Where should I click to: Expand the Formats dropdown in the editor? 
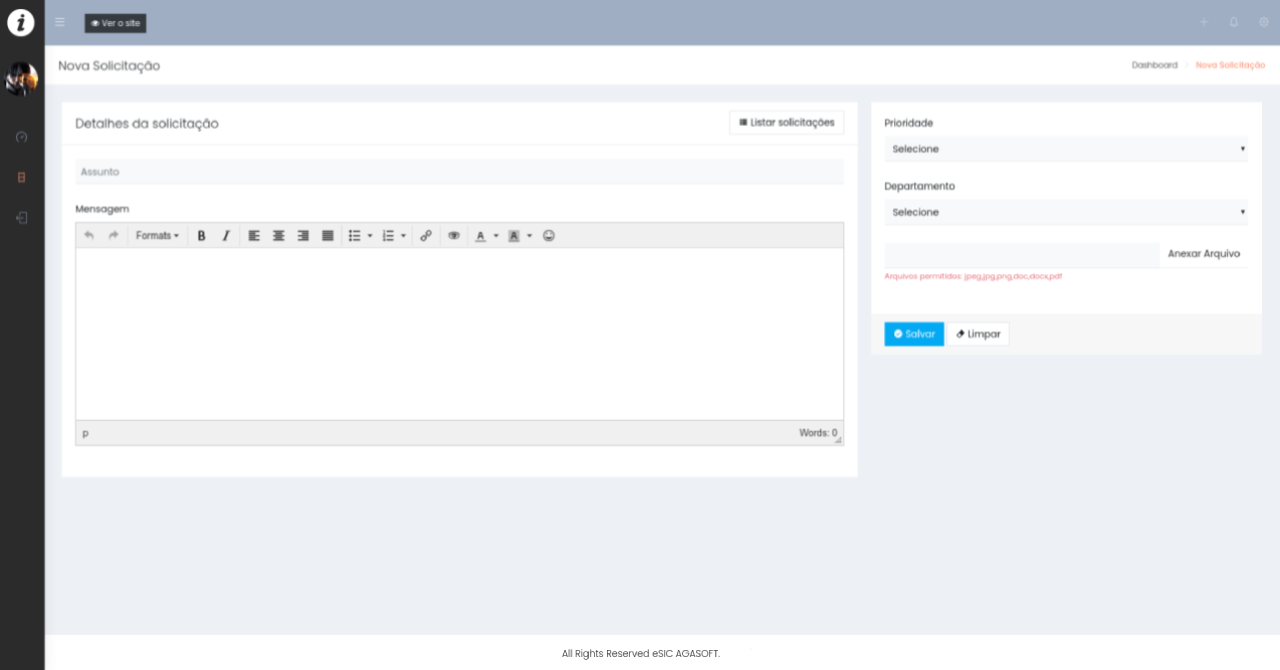click(157, 236)
